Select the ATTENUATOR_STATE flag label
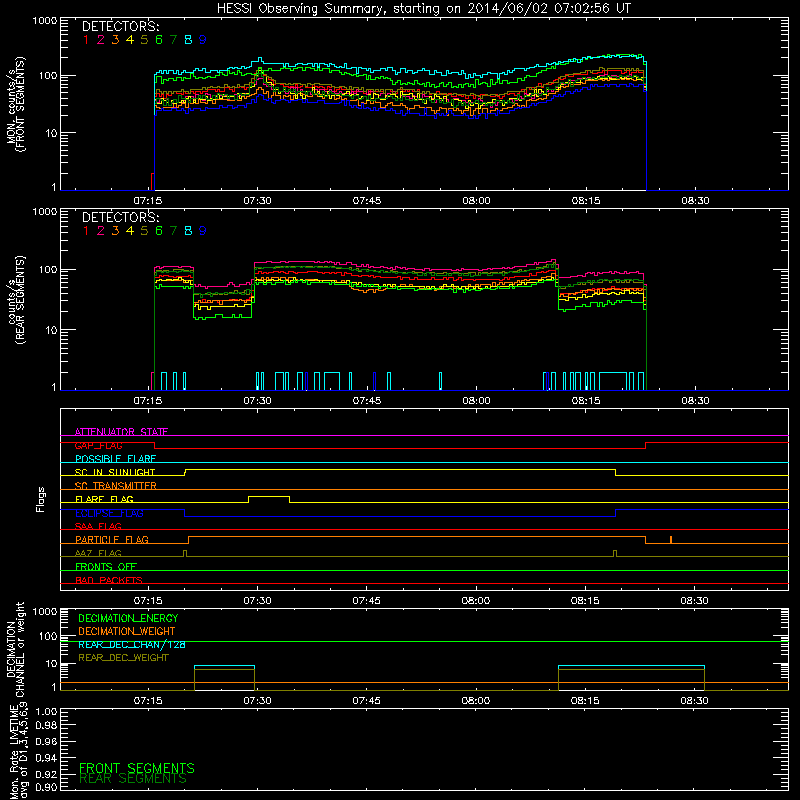 [x=121, y=432]
